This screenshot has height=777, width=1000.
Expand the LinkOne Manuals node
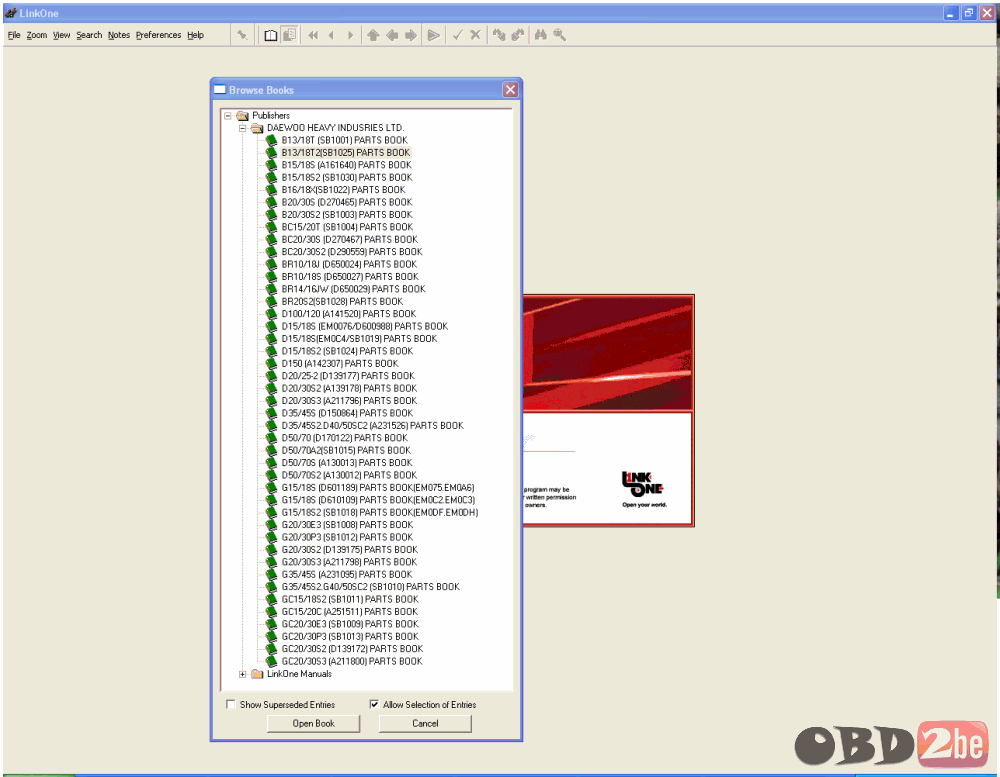(x=242, y=674)
